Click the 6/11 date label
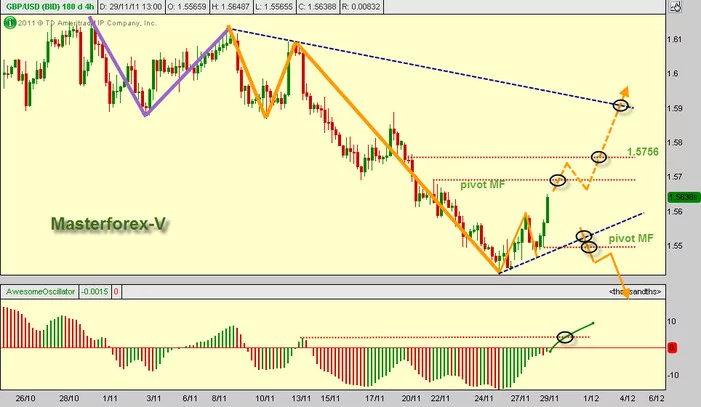701x407 pixels. point(190,398)
